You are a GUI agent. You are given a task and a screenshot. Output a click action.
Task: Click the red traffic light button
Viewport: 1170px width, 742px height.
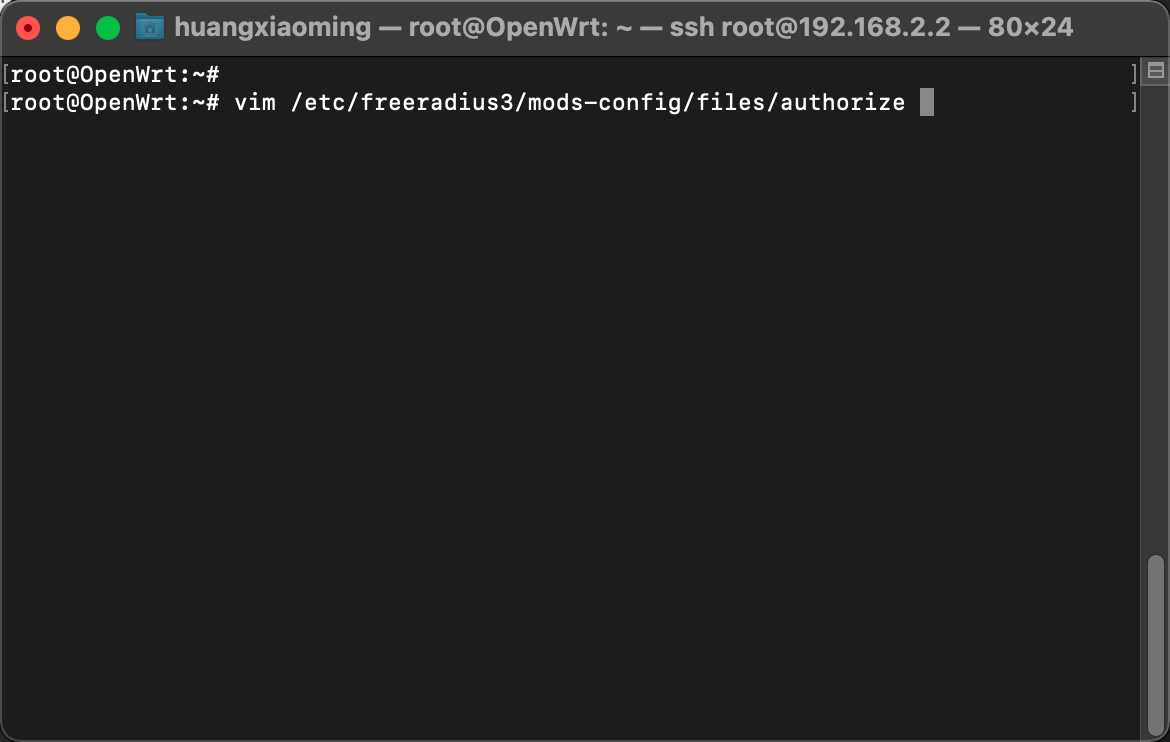coord(28,27)
